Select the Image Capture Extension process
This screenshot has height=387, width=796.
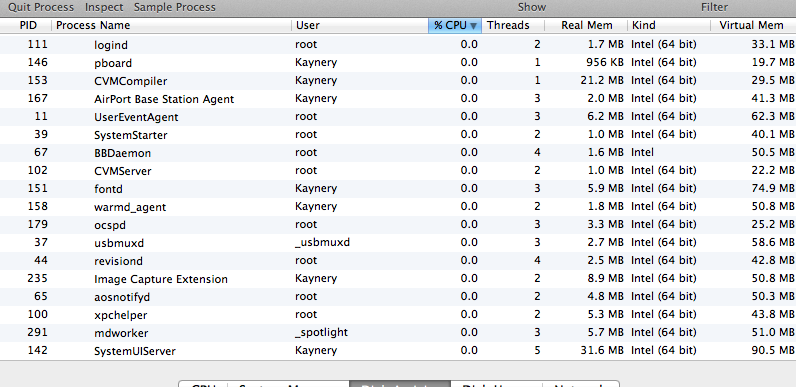point(161,279)
